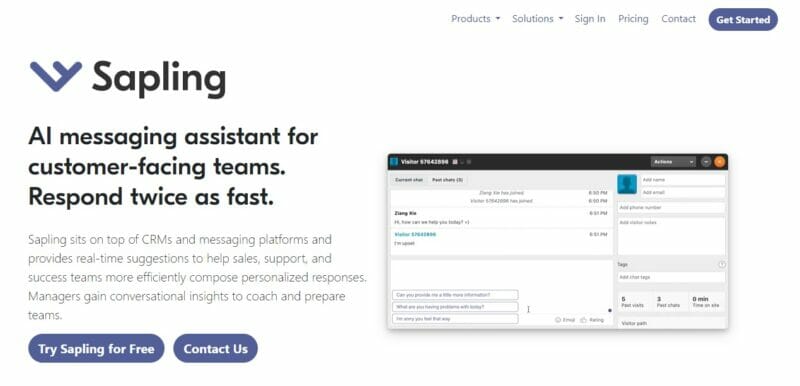Click the thumbs-up Rating icon

[x=584, y=320]
